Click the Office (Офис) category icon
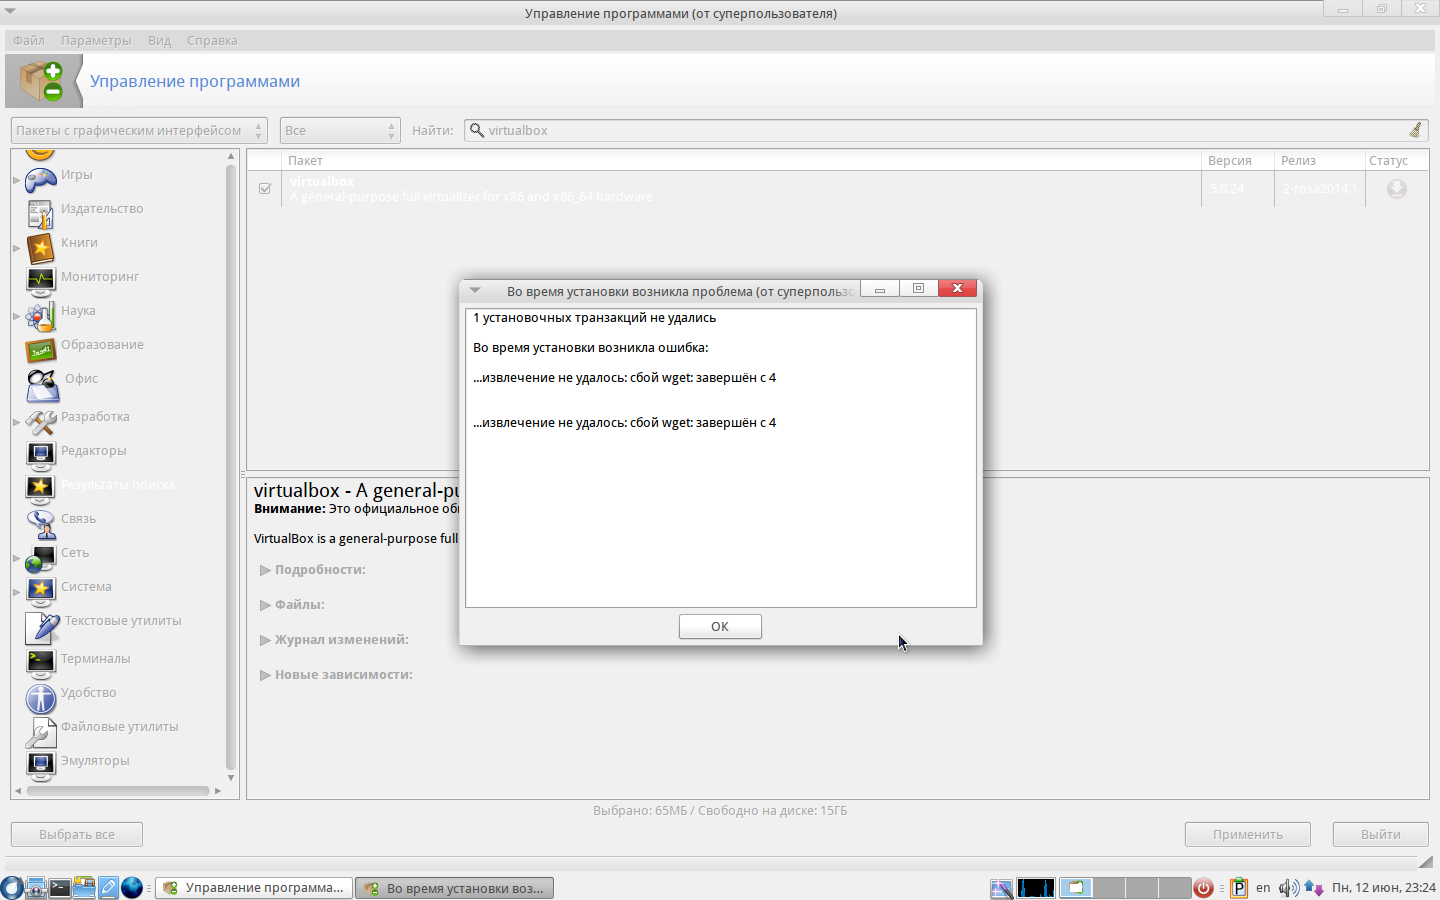 (43, 385)
